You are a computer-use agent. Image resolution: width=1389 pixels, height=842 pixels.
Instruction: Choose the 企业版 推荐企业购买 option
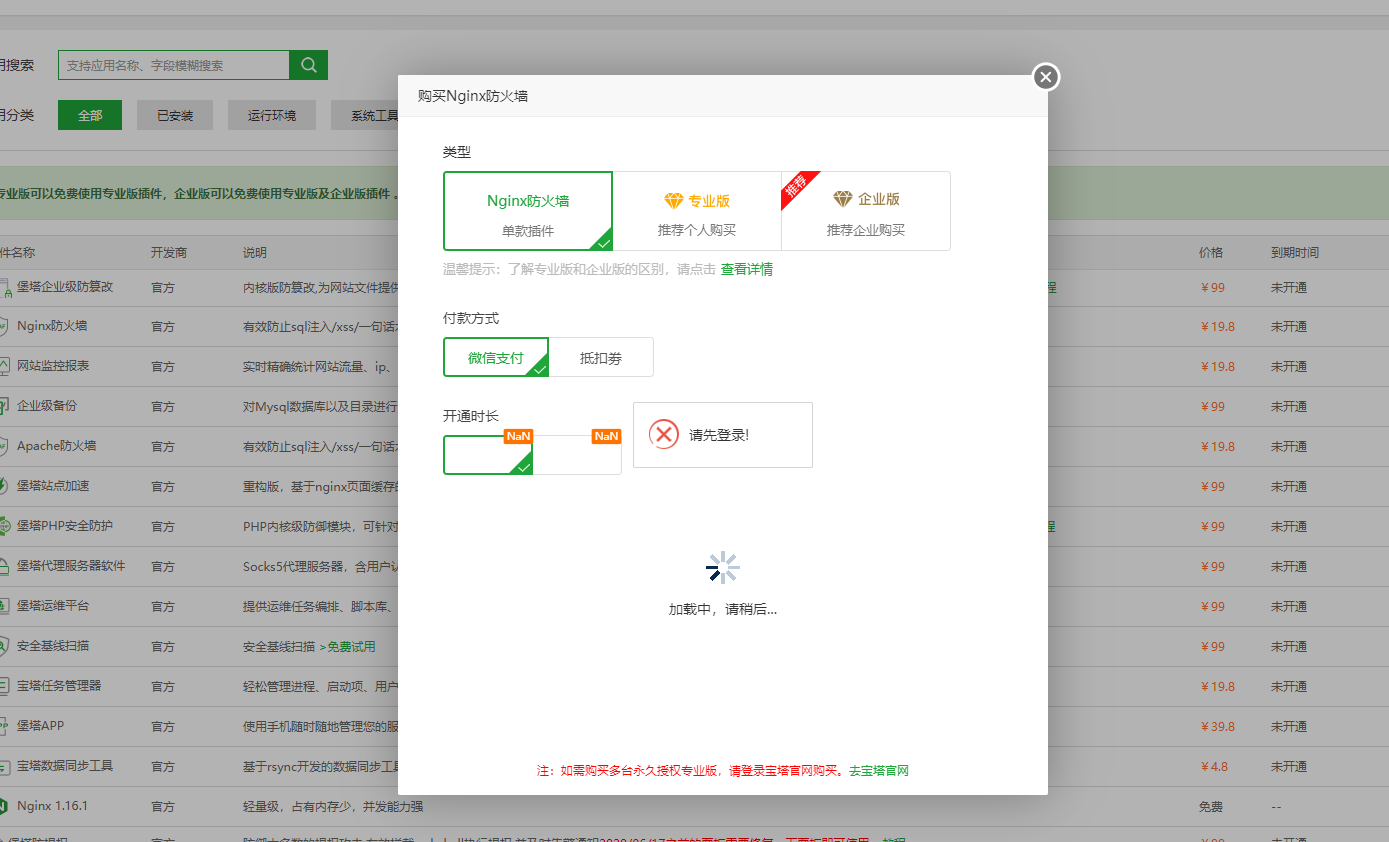(866, 211)
